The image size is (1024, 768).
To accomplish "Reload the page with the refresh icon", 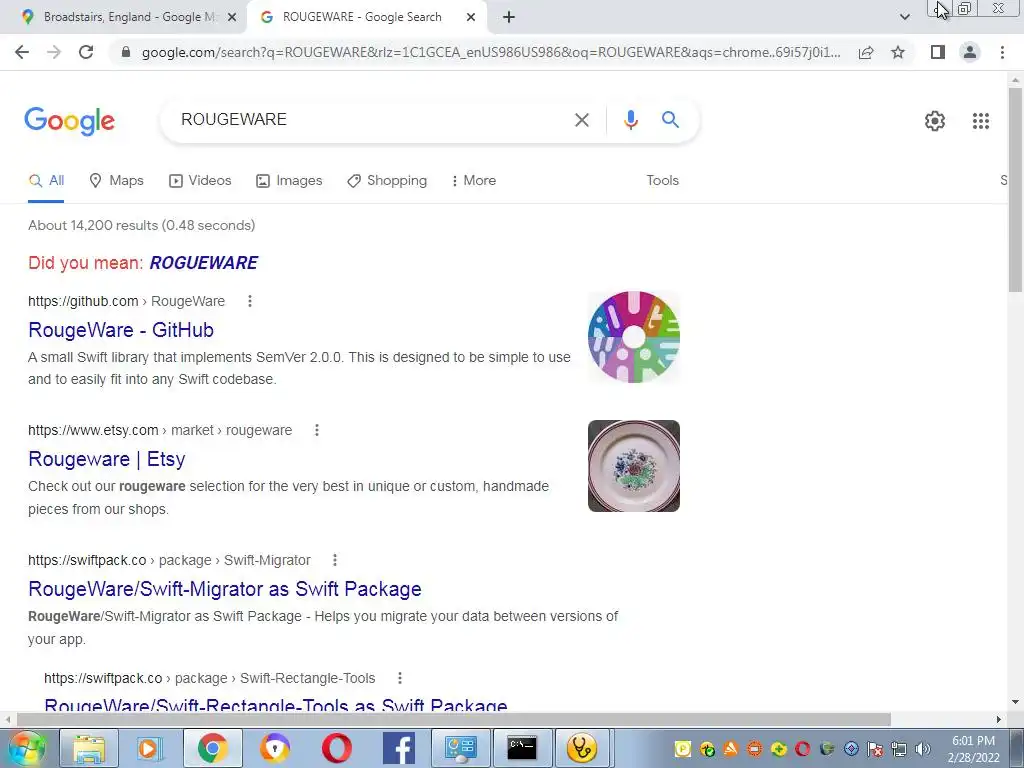I will 86,52.
